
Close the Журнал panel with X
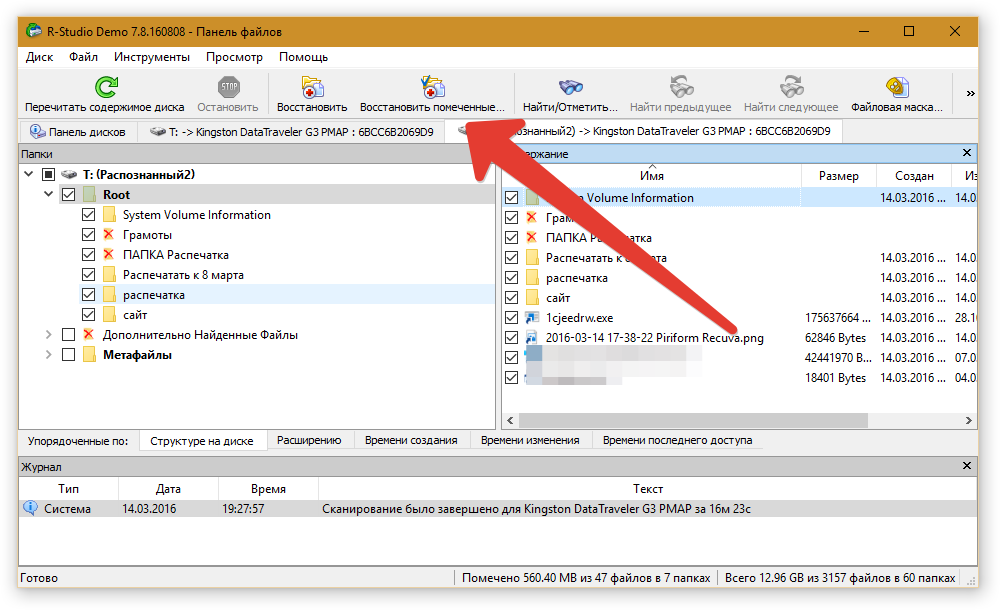pyautogui.click(x=967, y=466)
